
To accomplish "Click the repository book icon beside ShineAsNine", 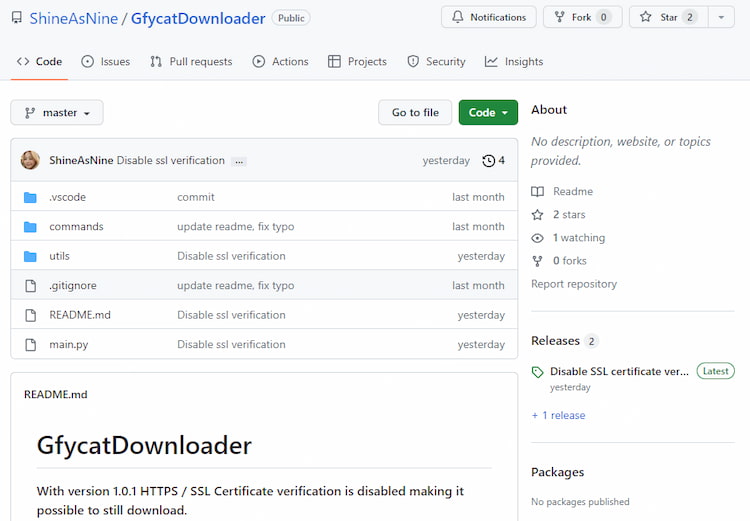I will coord(17,18).
